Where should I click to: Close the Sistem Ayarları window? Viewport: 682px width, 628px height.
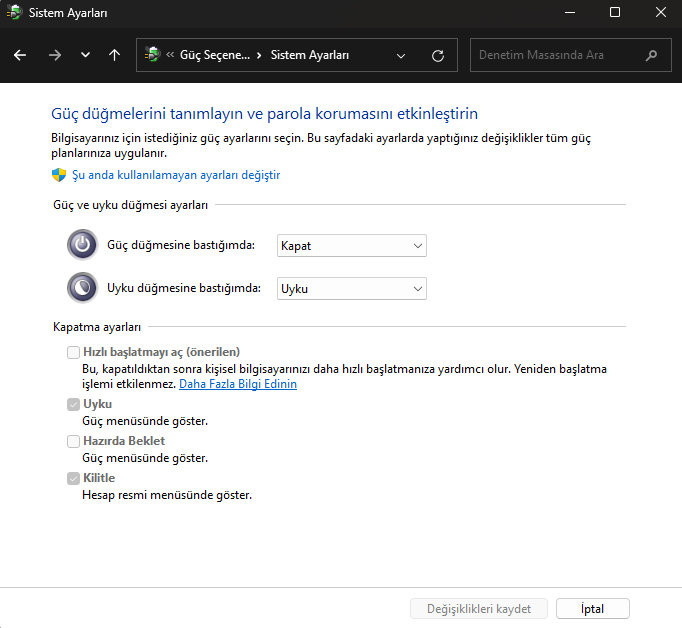tap(661, 13)
